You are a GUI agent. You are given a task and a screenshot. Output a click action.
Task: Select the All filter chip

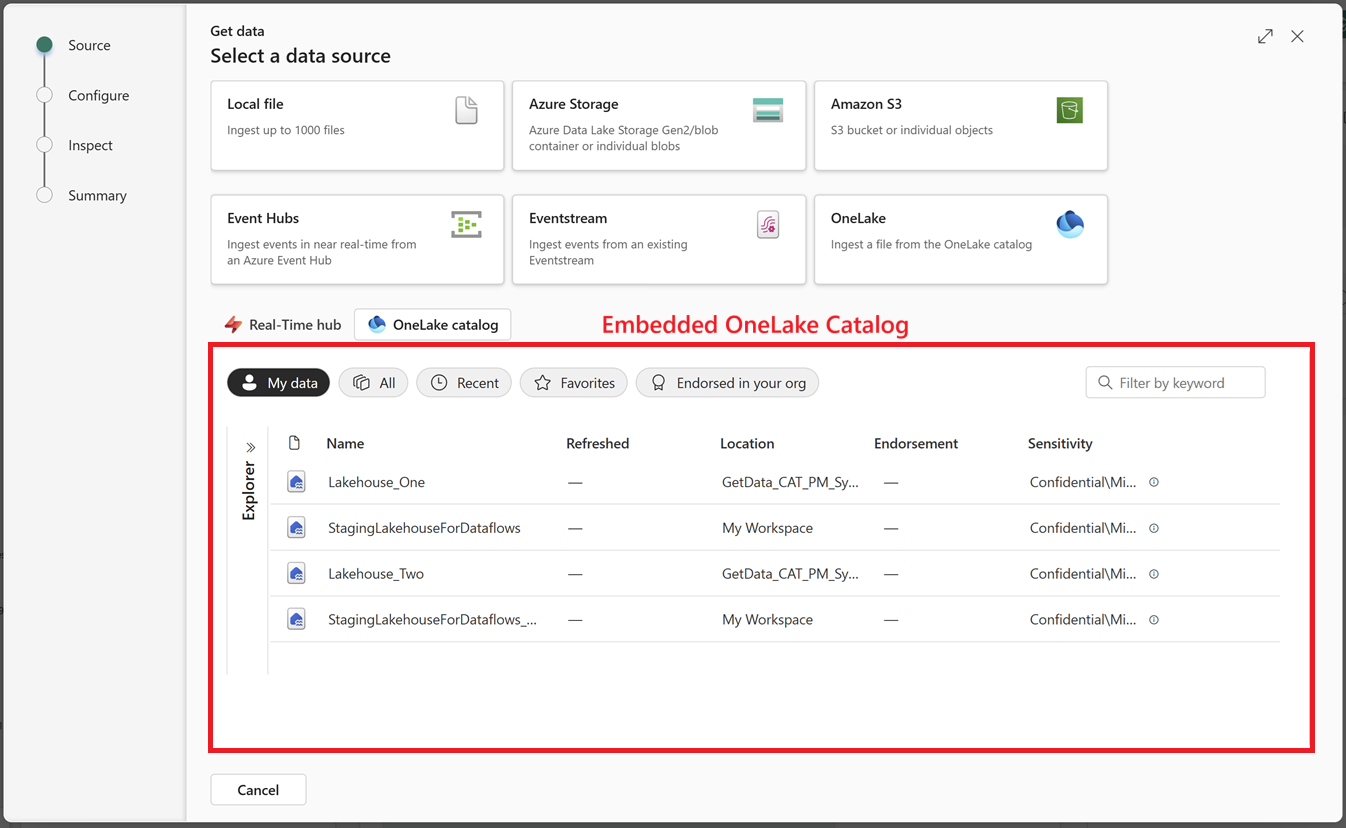click(373, 383)
